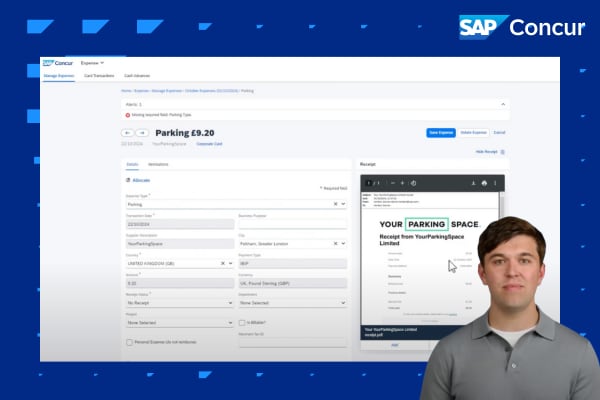Print the receipt from viewer toolbar

(484, 183)
